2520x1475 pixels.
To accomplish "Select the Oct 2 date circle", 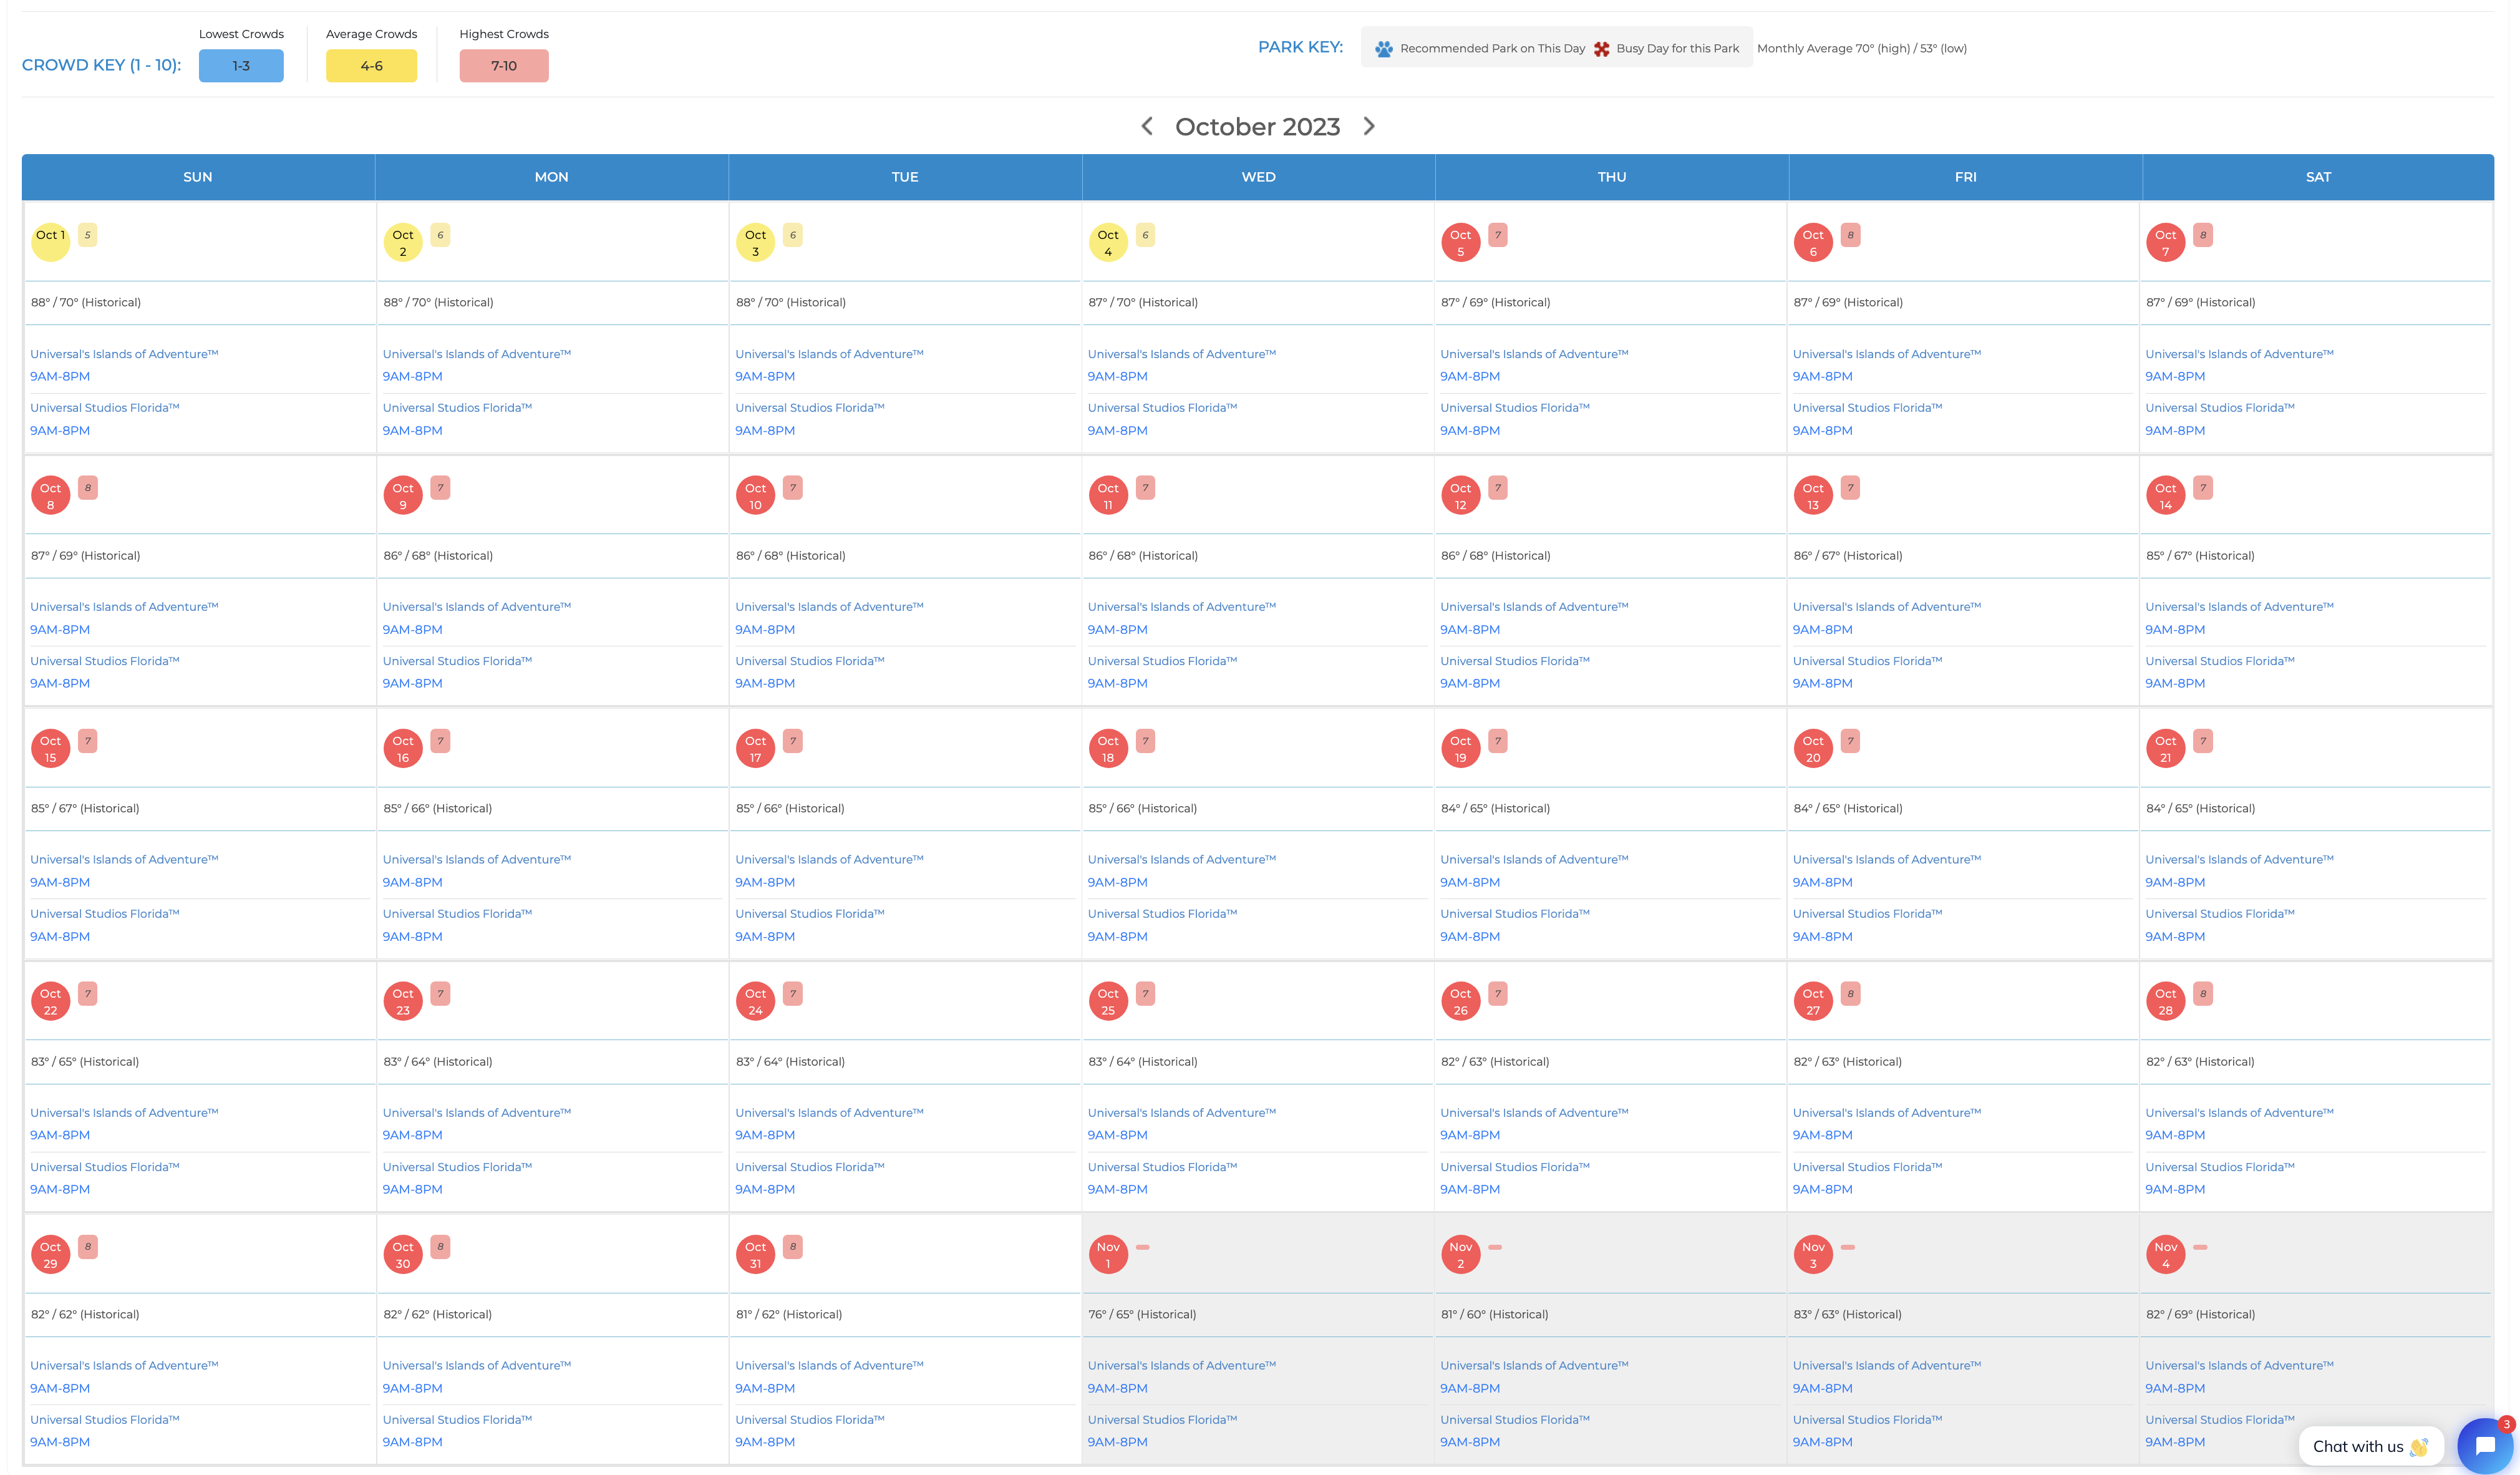I will (403, 242).
